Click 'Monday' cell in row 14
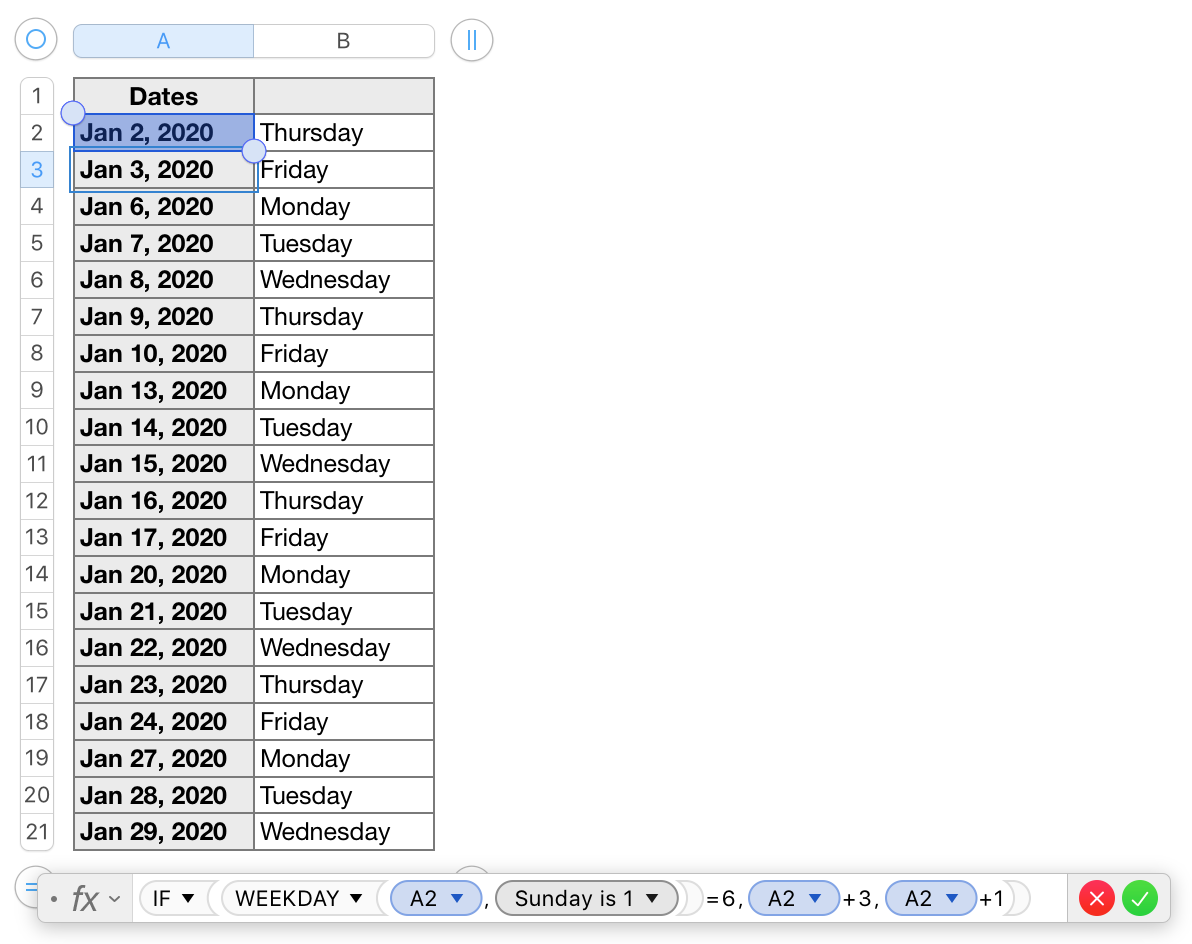 point(344,574)
